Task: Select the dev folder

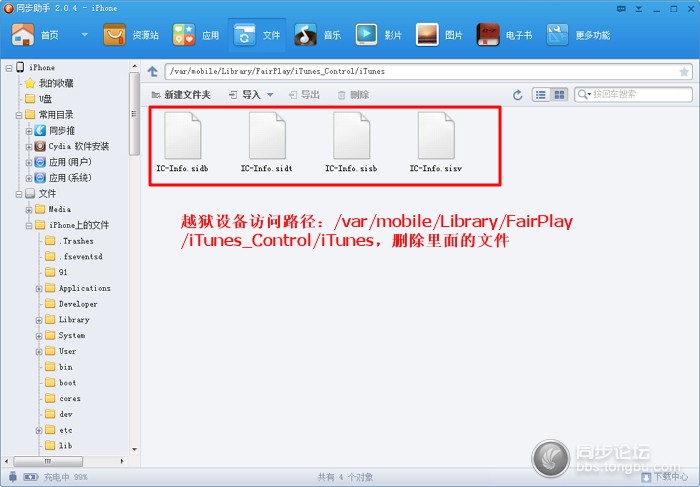Action: pos(59,414)
